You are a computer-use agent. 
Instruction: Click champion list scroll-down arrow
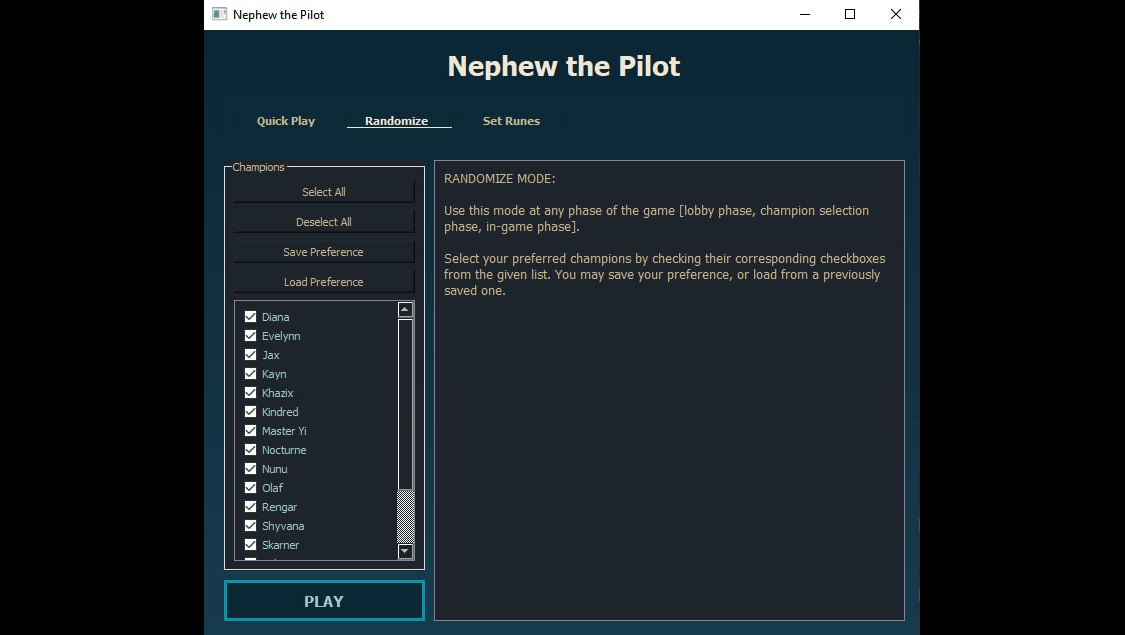[405, 551]
